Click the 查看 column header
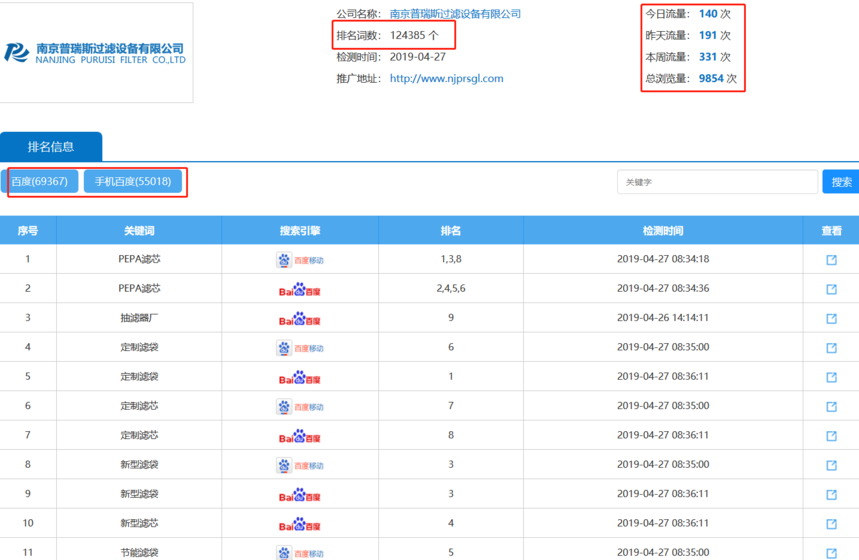Image resolution: width=859 pixels, height=560 pixels. click(x=831, y=231)
